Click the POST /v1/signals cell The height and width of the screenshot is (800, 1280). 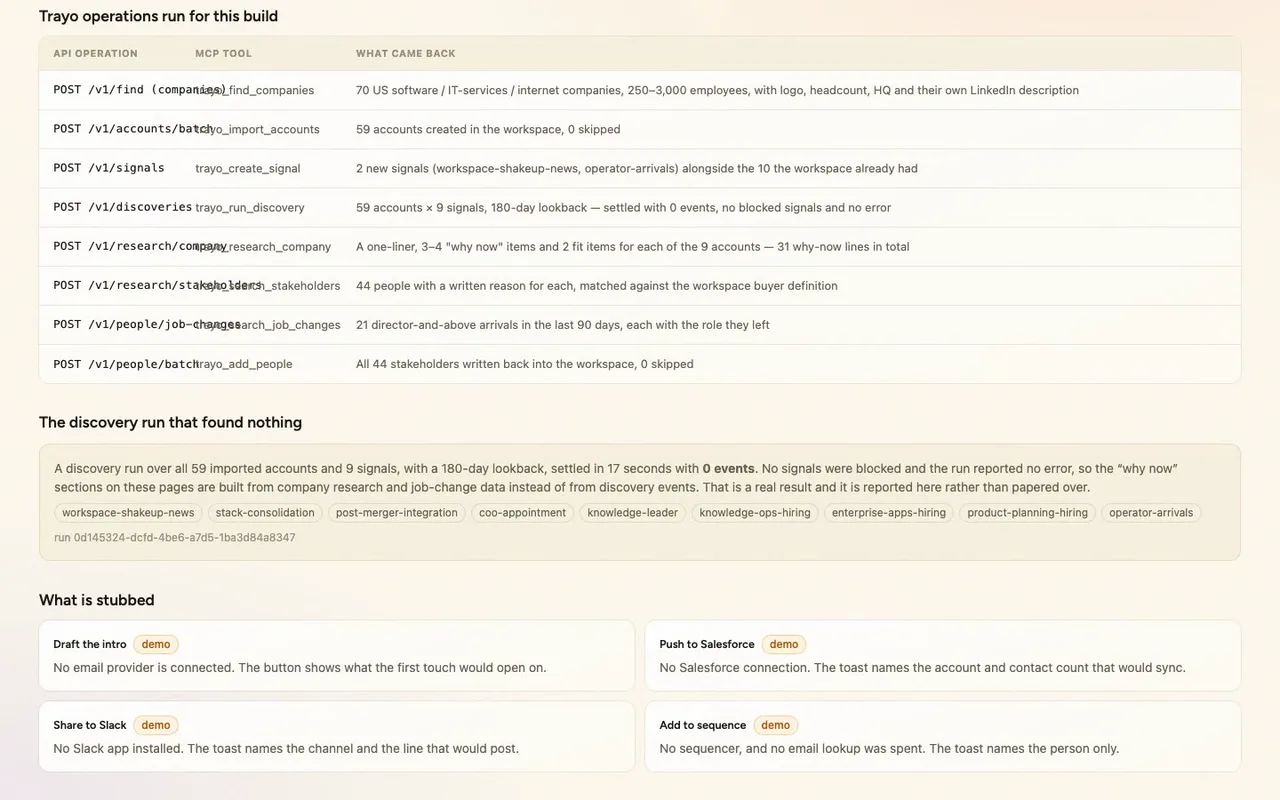coord(109,168)
